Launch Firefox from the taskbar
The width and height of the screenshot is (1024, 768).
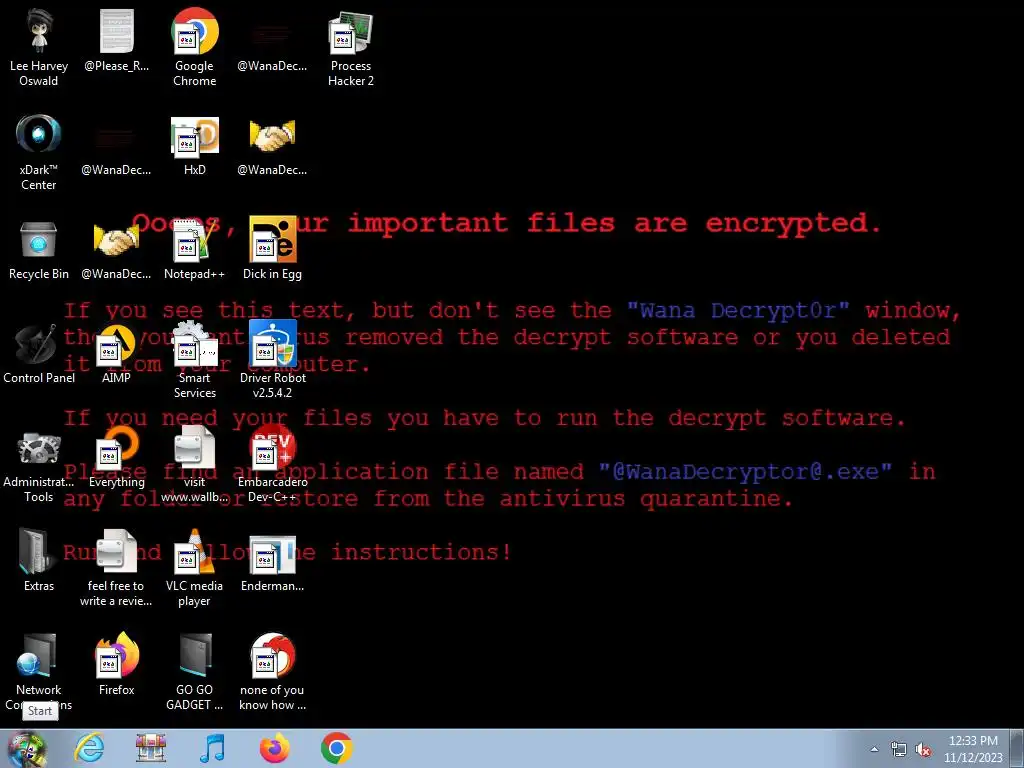click(274, 748)
